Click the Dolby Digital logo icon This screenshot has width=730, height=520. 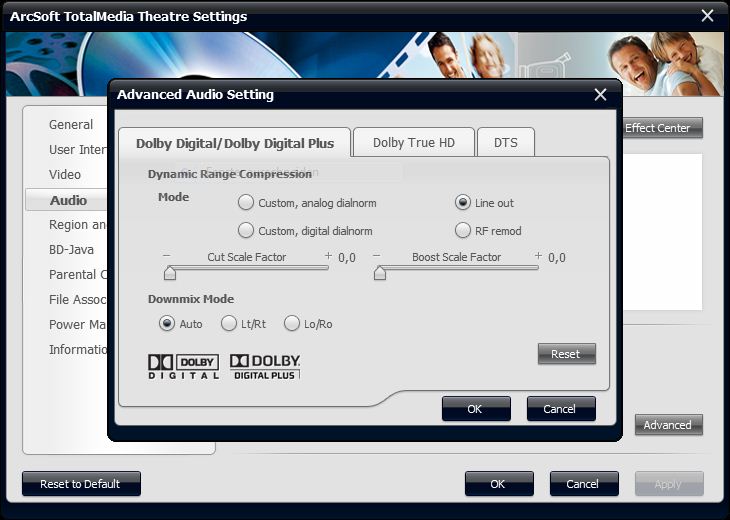(183, 366)
